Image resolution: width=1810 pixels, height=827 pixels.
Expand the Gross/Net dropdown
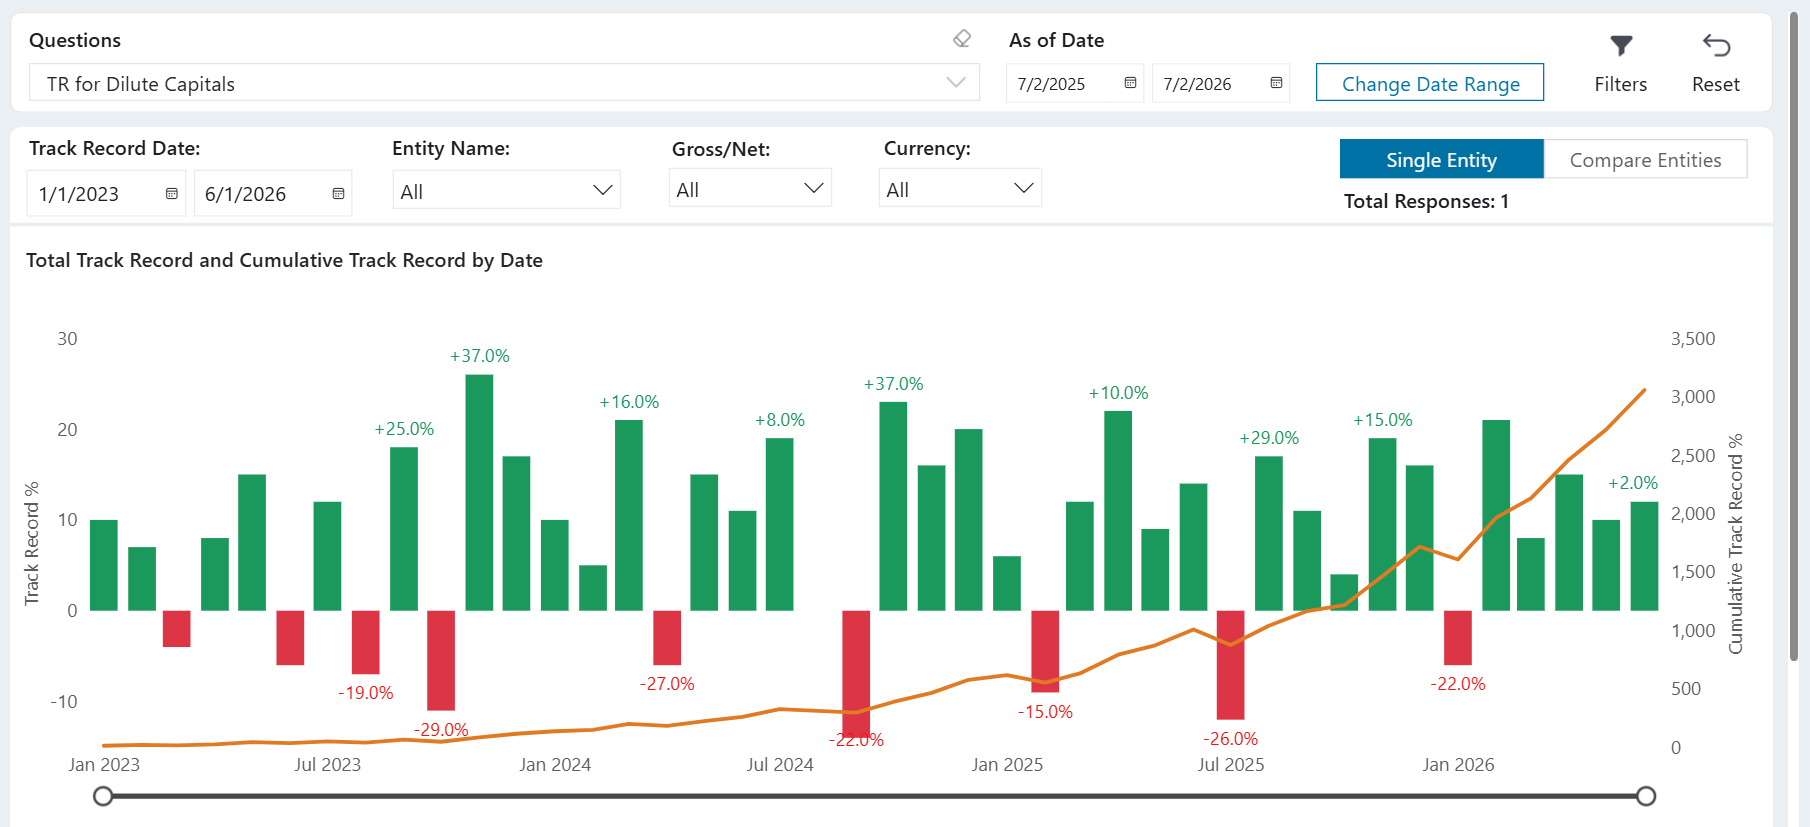[x=750, y=188]
